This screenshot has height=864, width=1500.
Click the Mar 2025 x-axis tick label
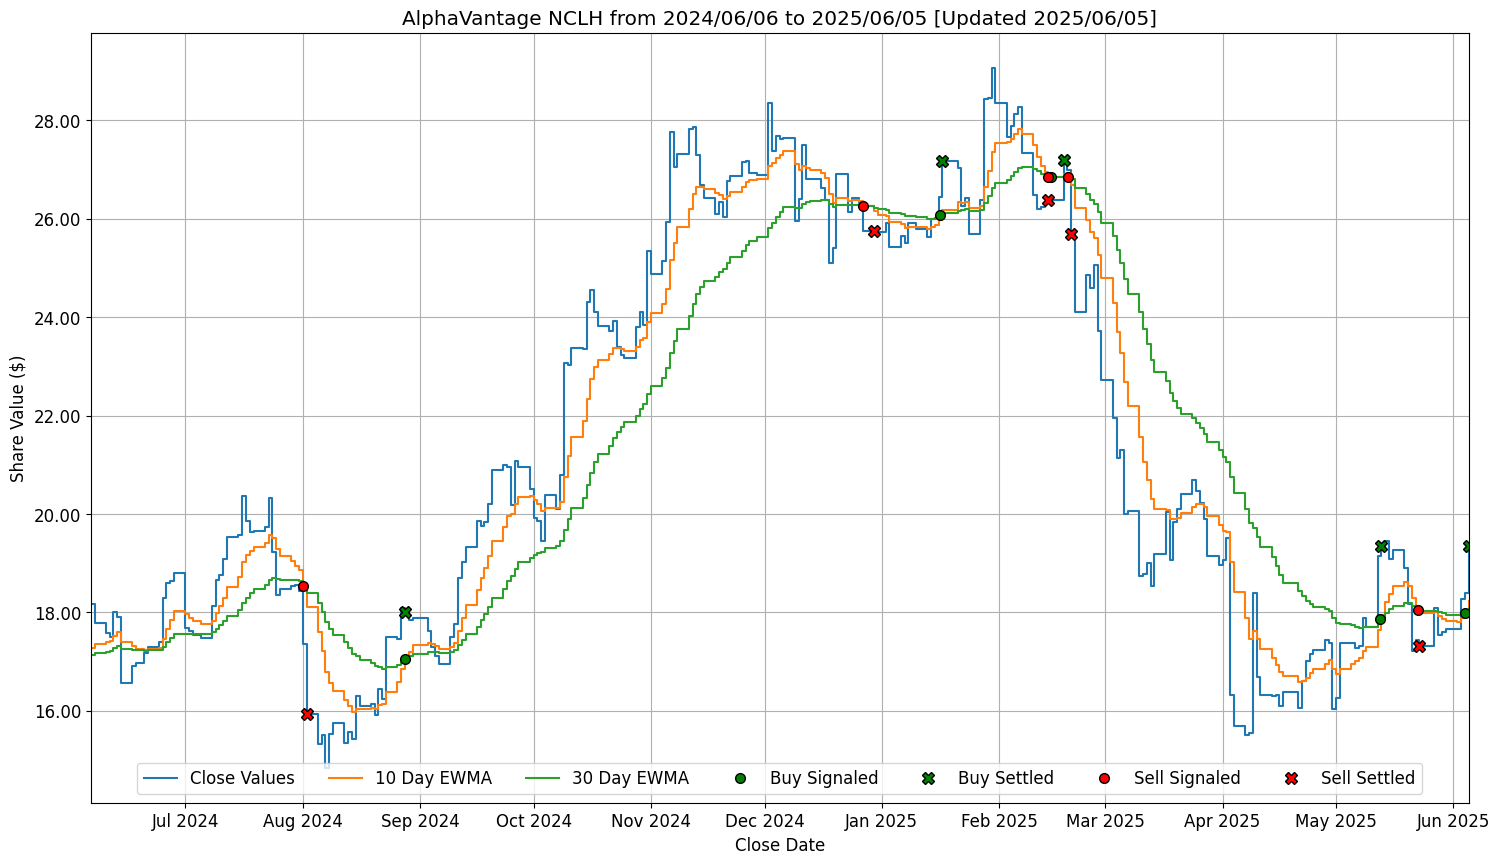tap(1105, 822)
